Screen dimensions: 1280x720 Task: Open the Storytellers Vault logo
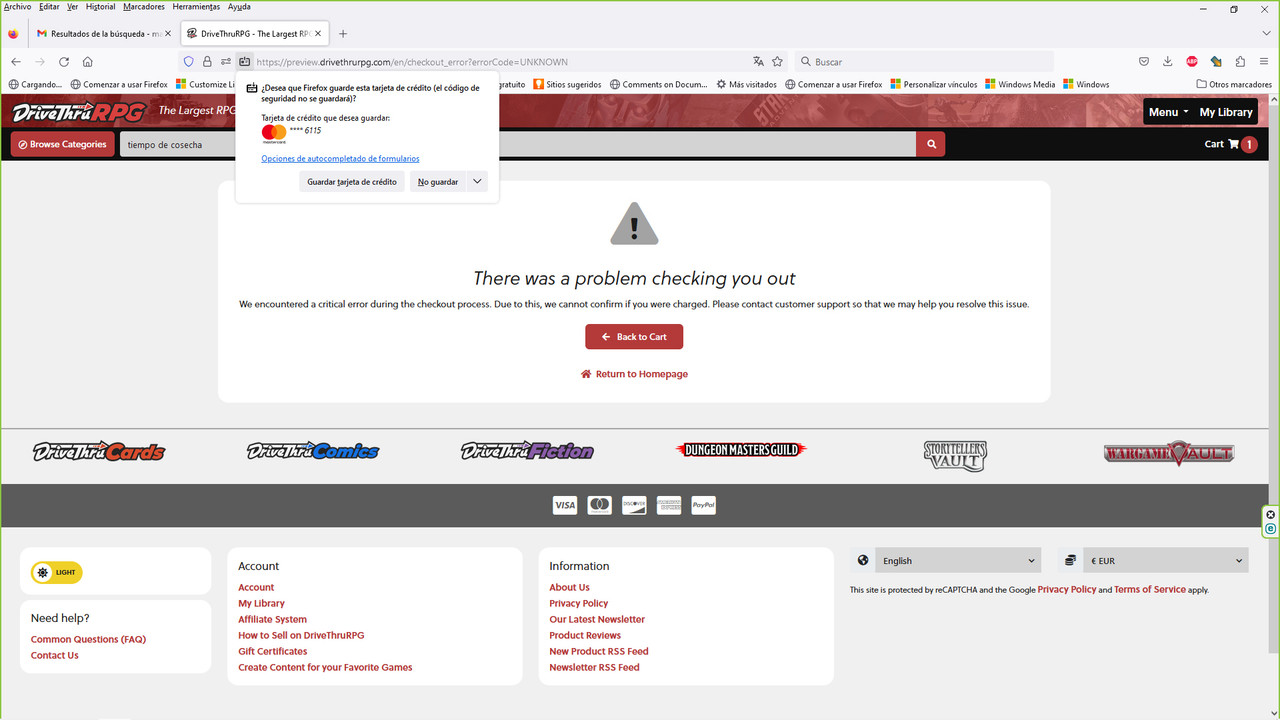click(x=955, y=455)
